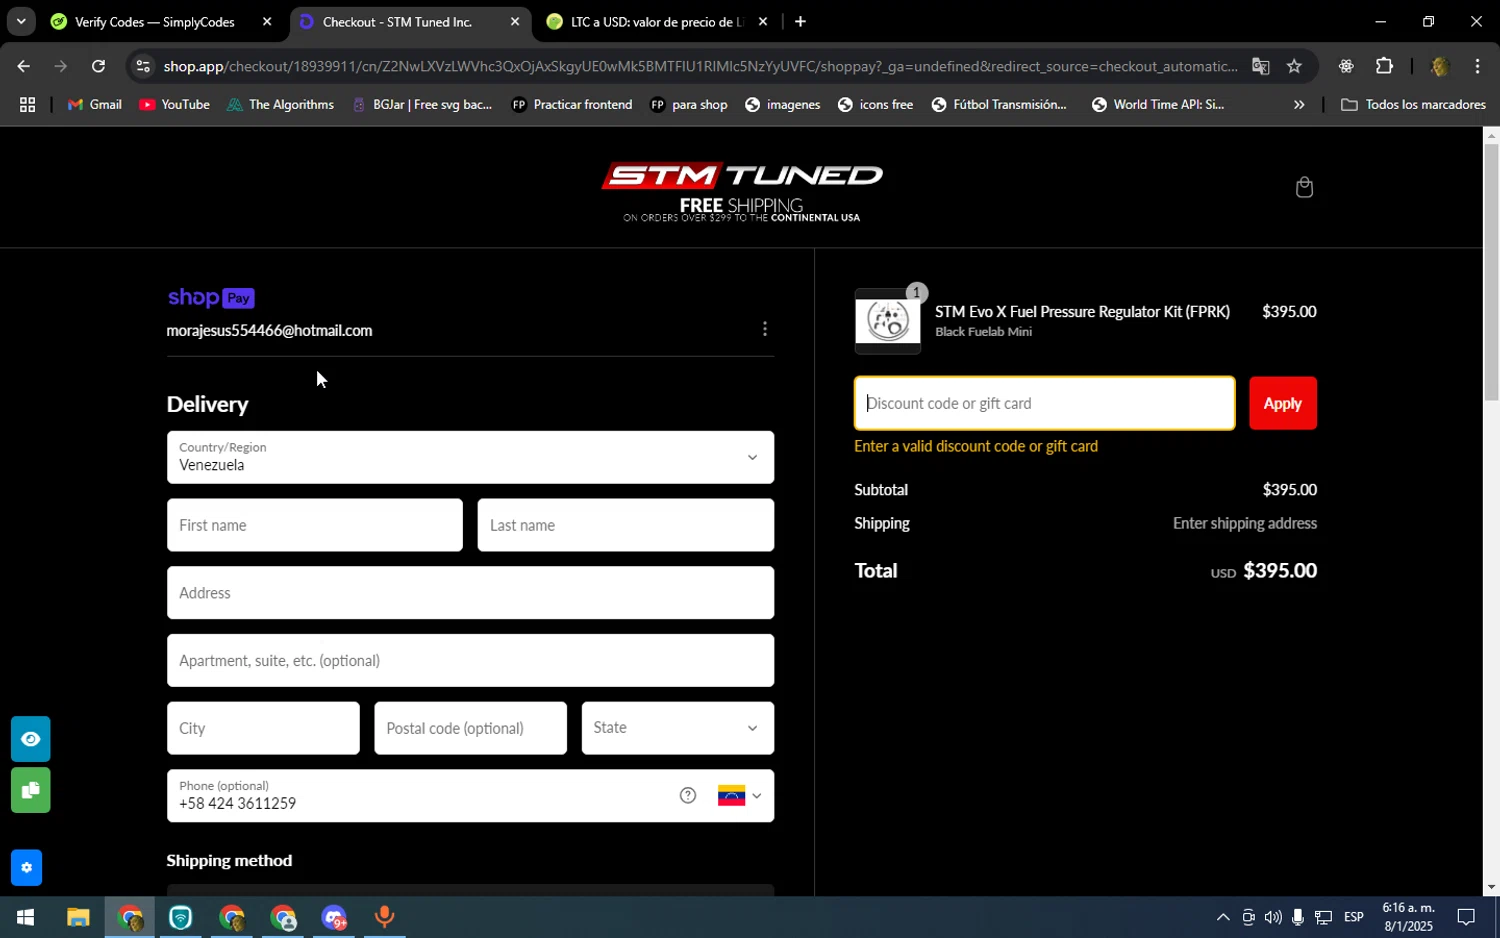The height and width of the screenshot is (938, 1500).
Task: Go back in the browser
Action: click(23, 66)
